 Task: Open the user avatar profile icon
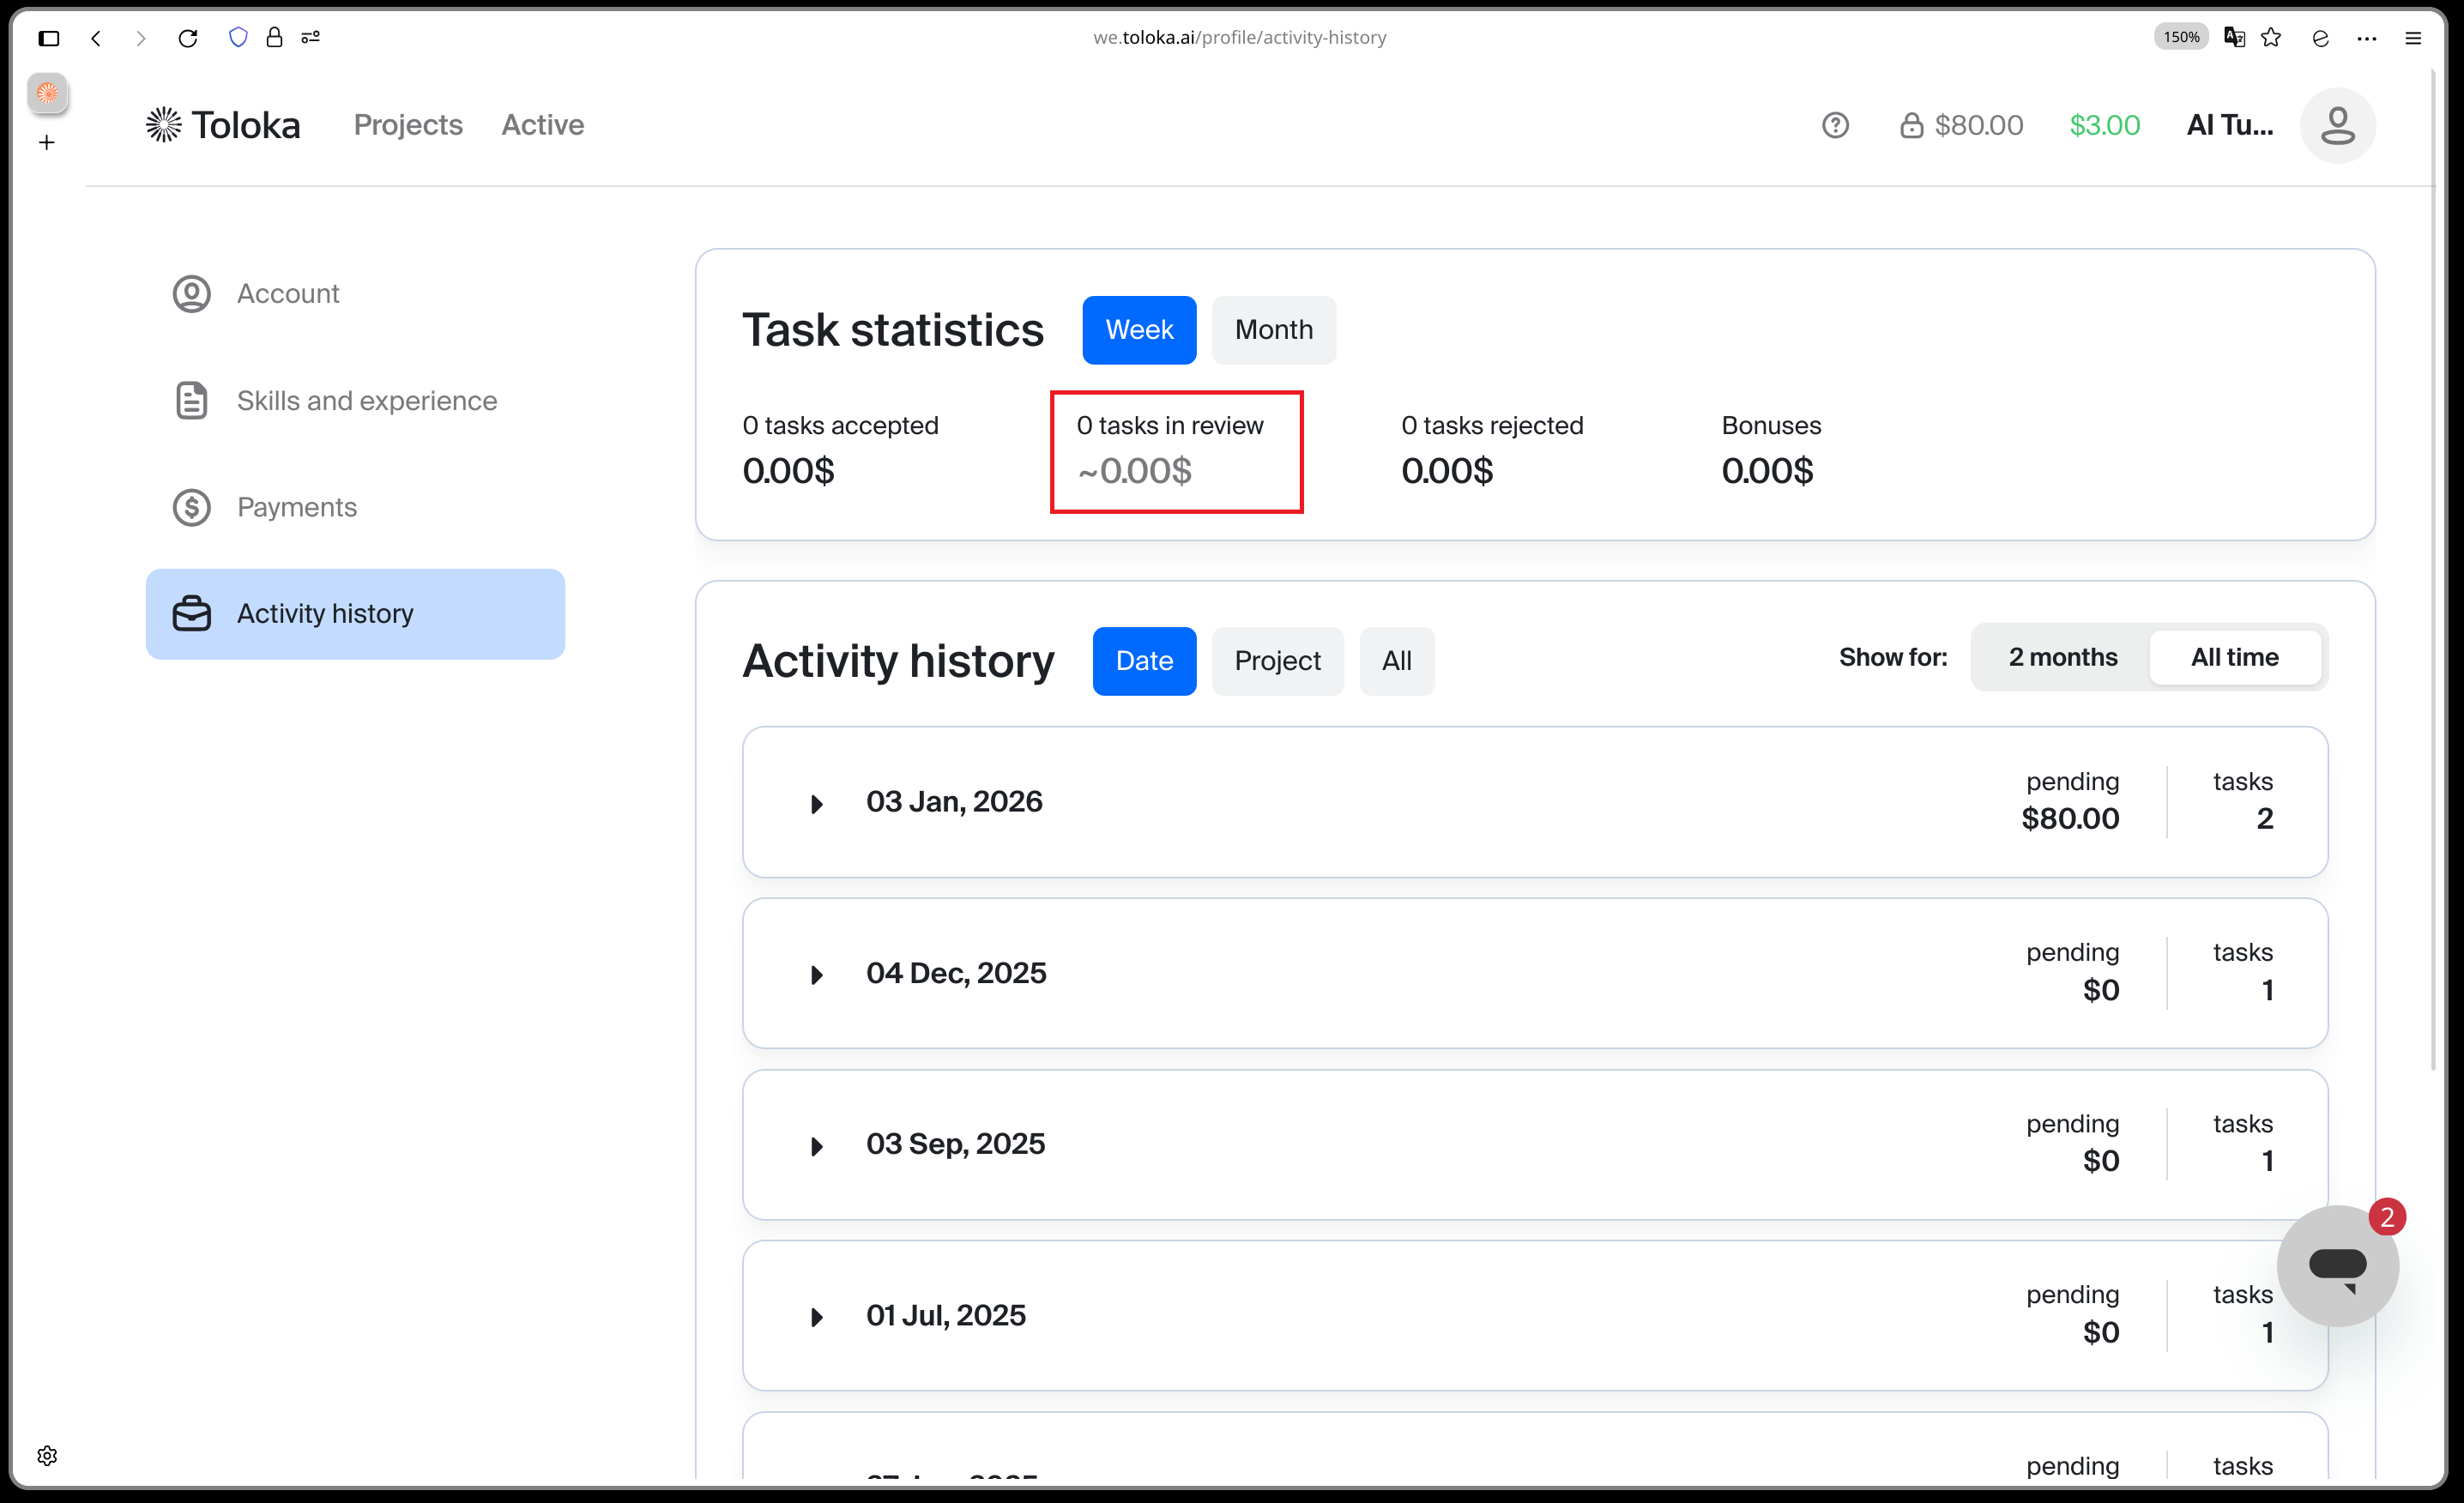[2337, 125]
